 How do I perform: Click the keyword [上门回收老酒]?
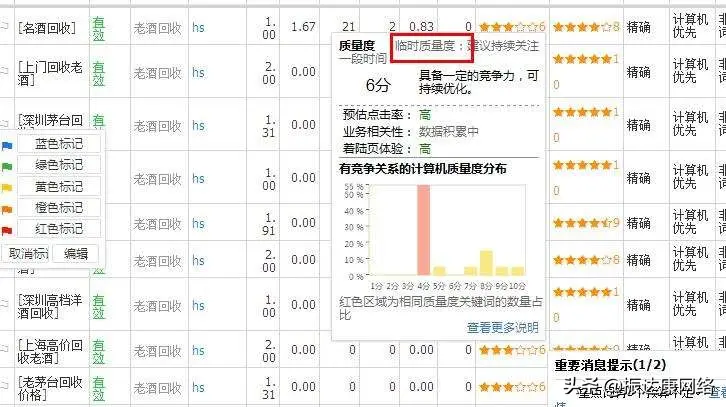[50, 74]
